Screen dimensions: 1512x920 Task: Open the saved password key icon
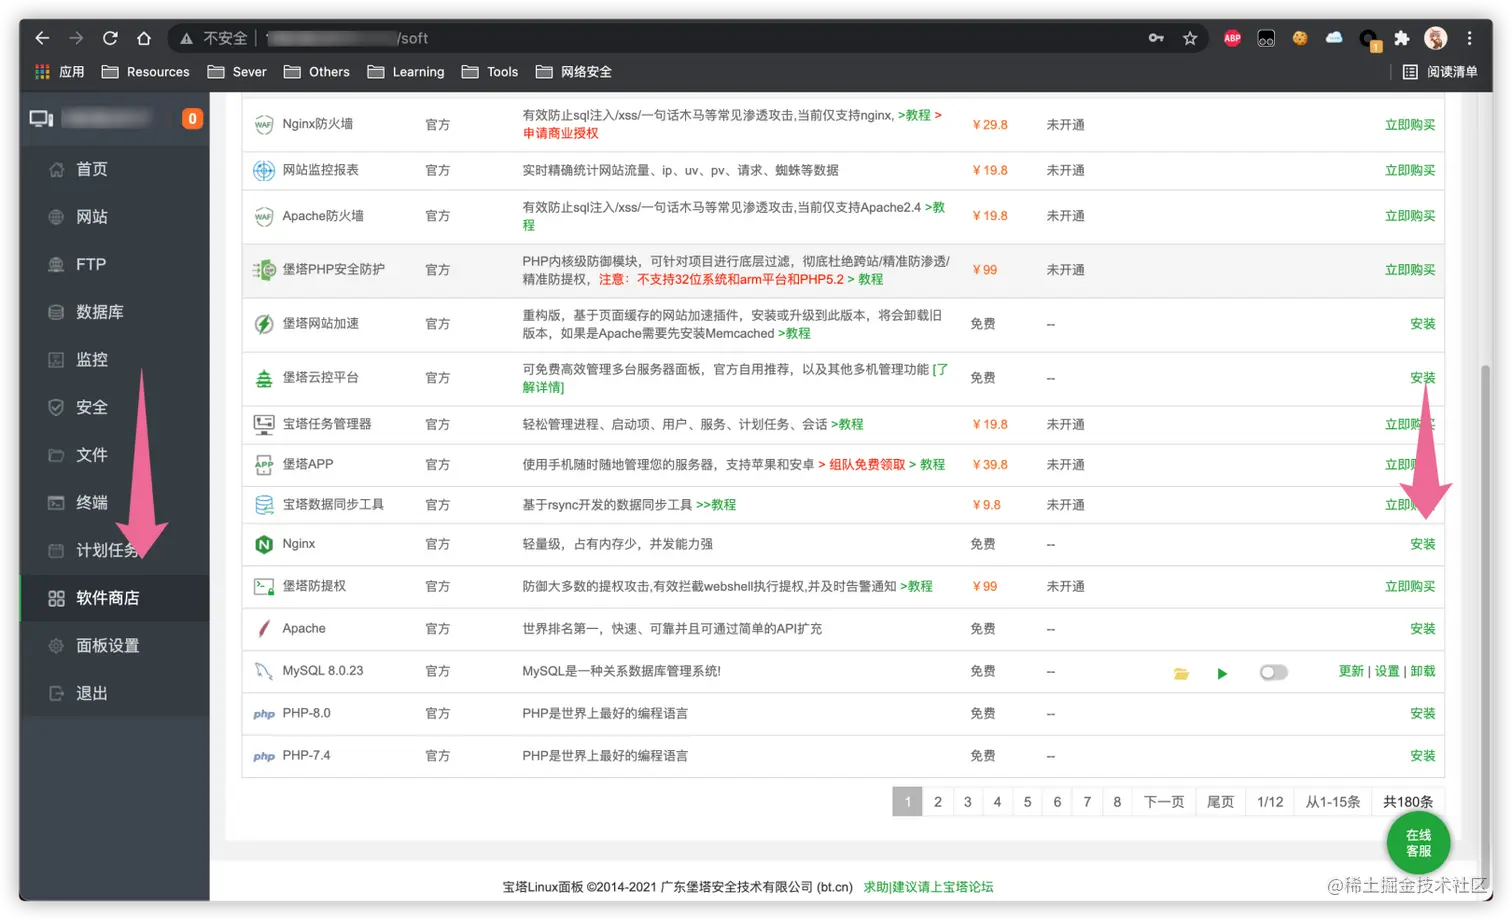(1156, 38)
